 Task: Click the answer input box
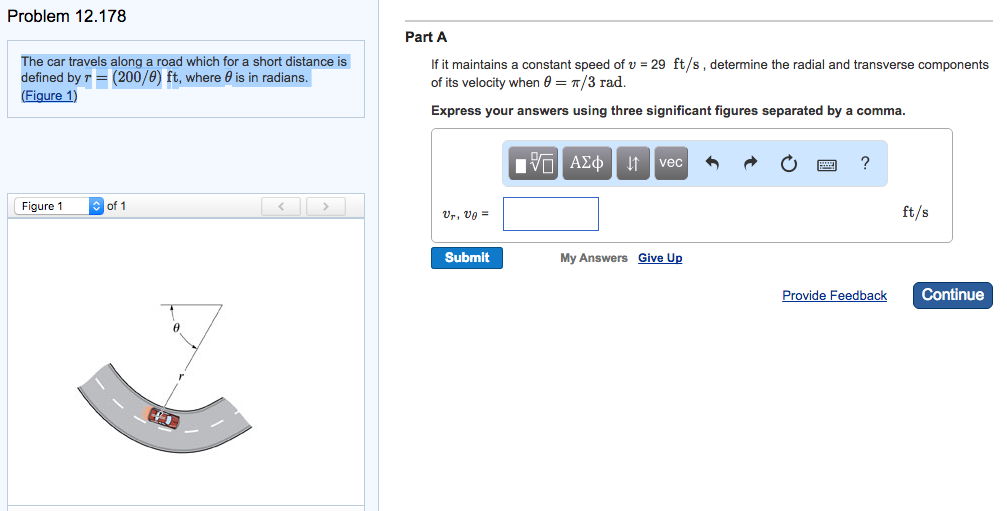pyautogui.click(x=551, y=214)
